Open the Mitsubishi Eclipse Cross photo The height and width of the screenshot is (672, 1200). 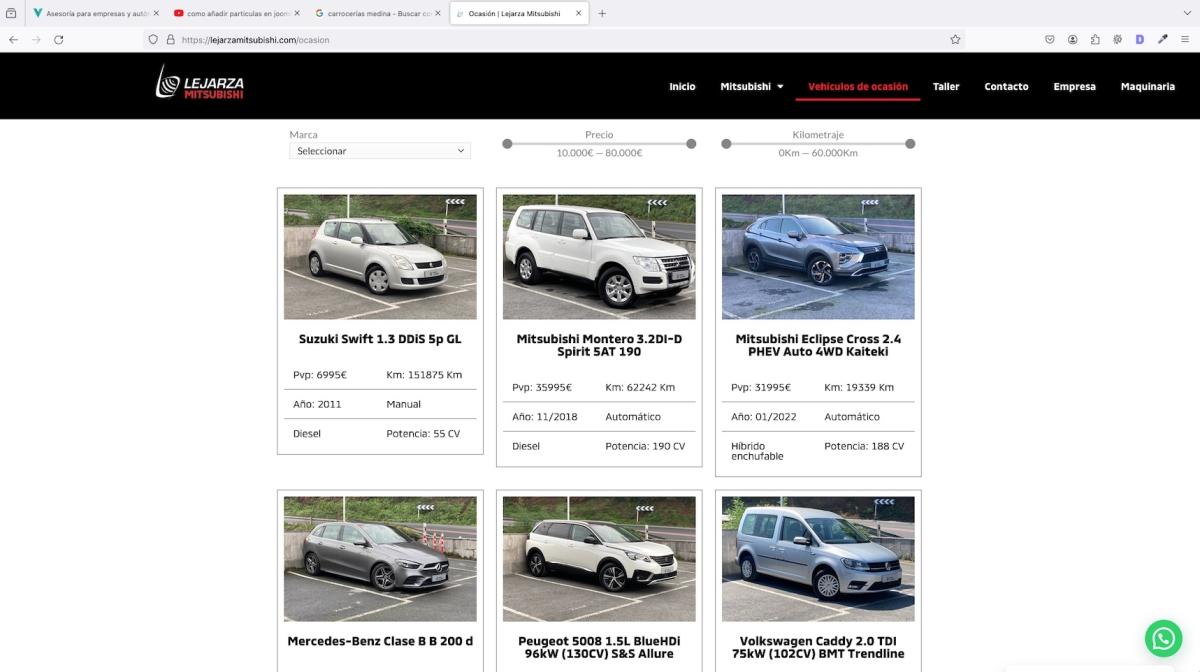(x=818, y=257)
